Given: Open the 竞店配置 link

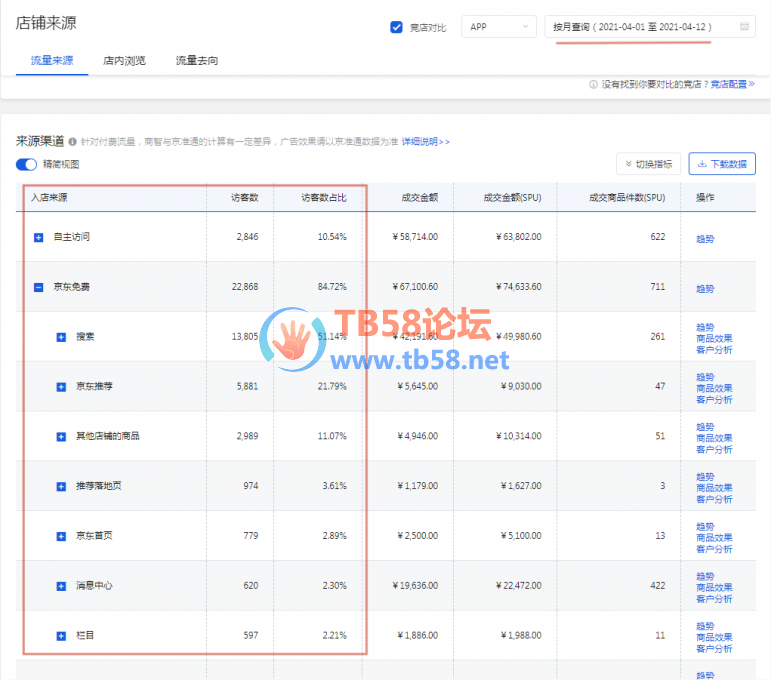Looking at the screenshot, I should pyautogui.click(x=732, y=85).
